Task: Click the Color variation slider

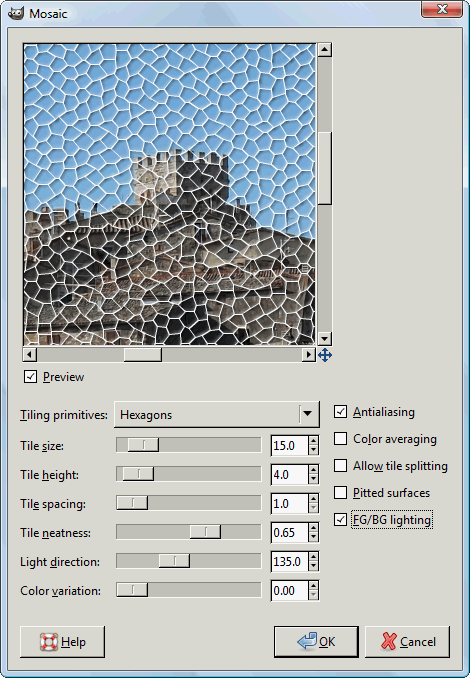Action: click(x=189, y=590)
